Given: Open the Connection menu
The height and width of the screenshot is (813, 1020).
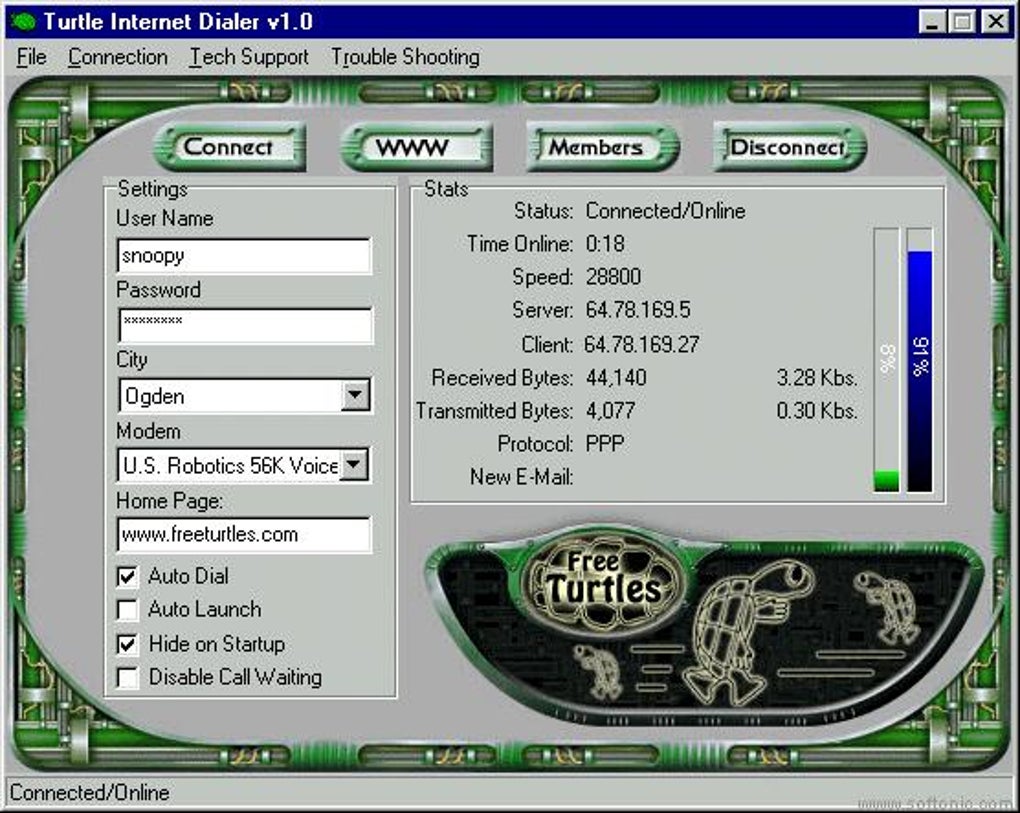Looking at the screenshot, I should pyautogui.click(x=118, y=57).
